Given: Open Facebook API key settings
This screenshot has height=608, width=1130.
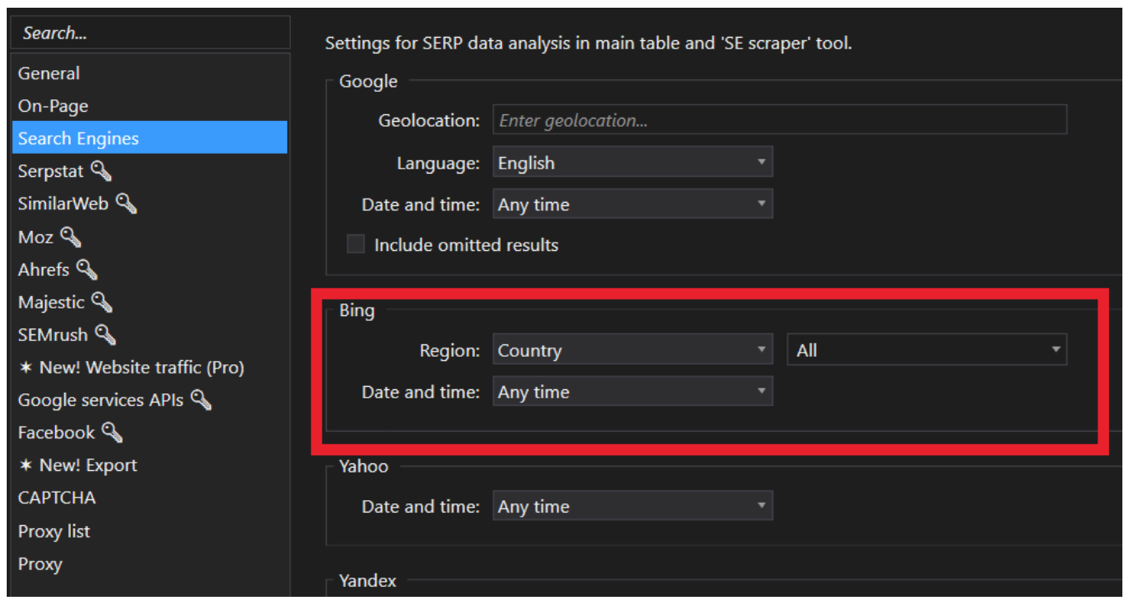Looking at the screenshot, I should 110,432.
